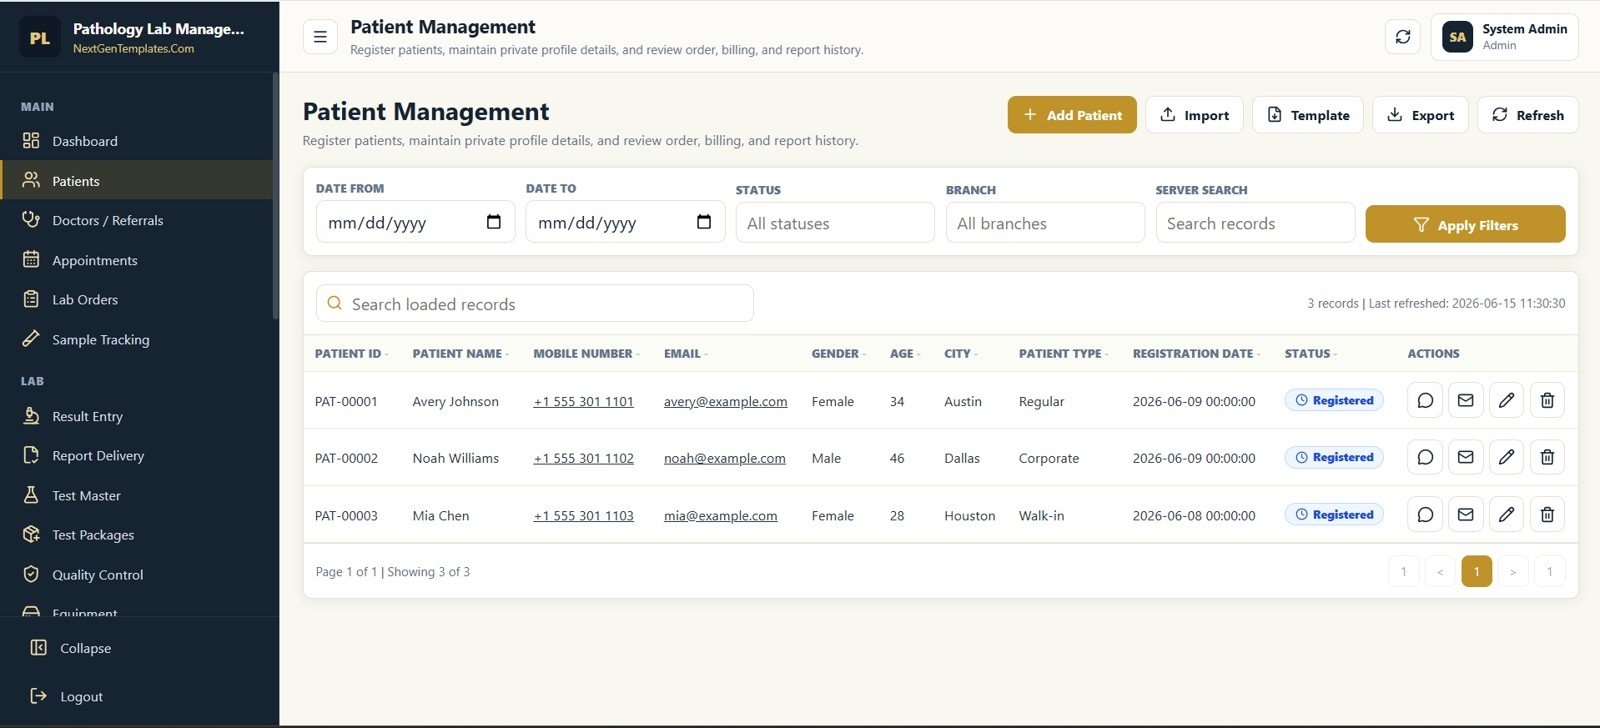
Task: Toggle the hamburger menu in header
Action: (x=320, y=37)
